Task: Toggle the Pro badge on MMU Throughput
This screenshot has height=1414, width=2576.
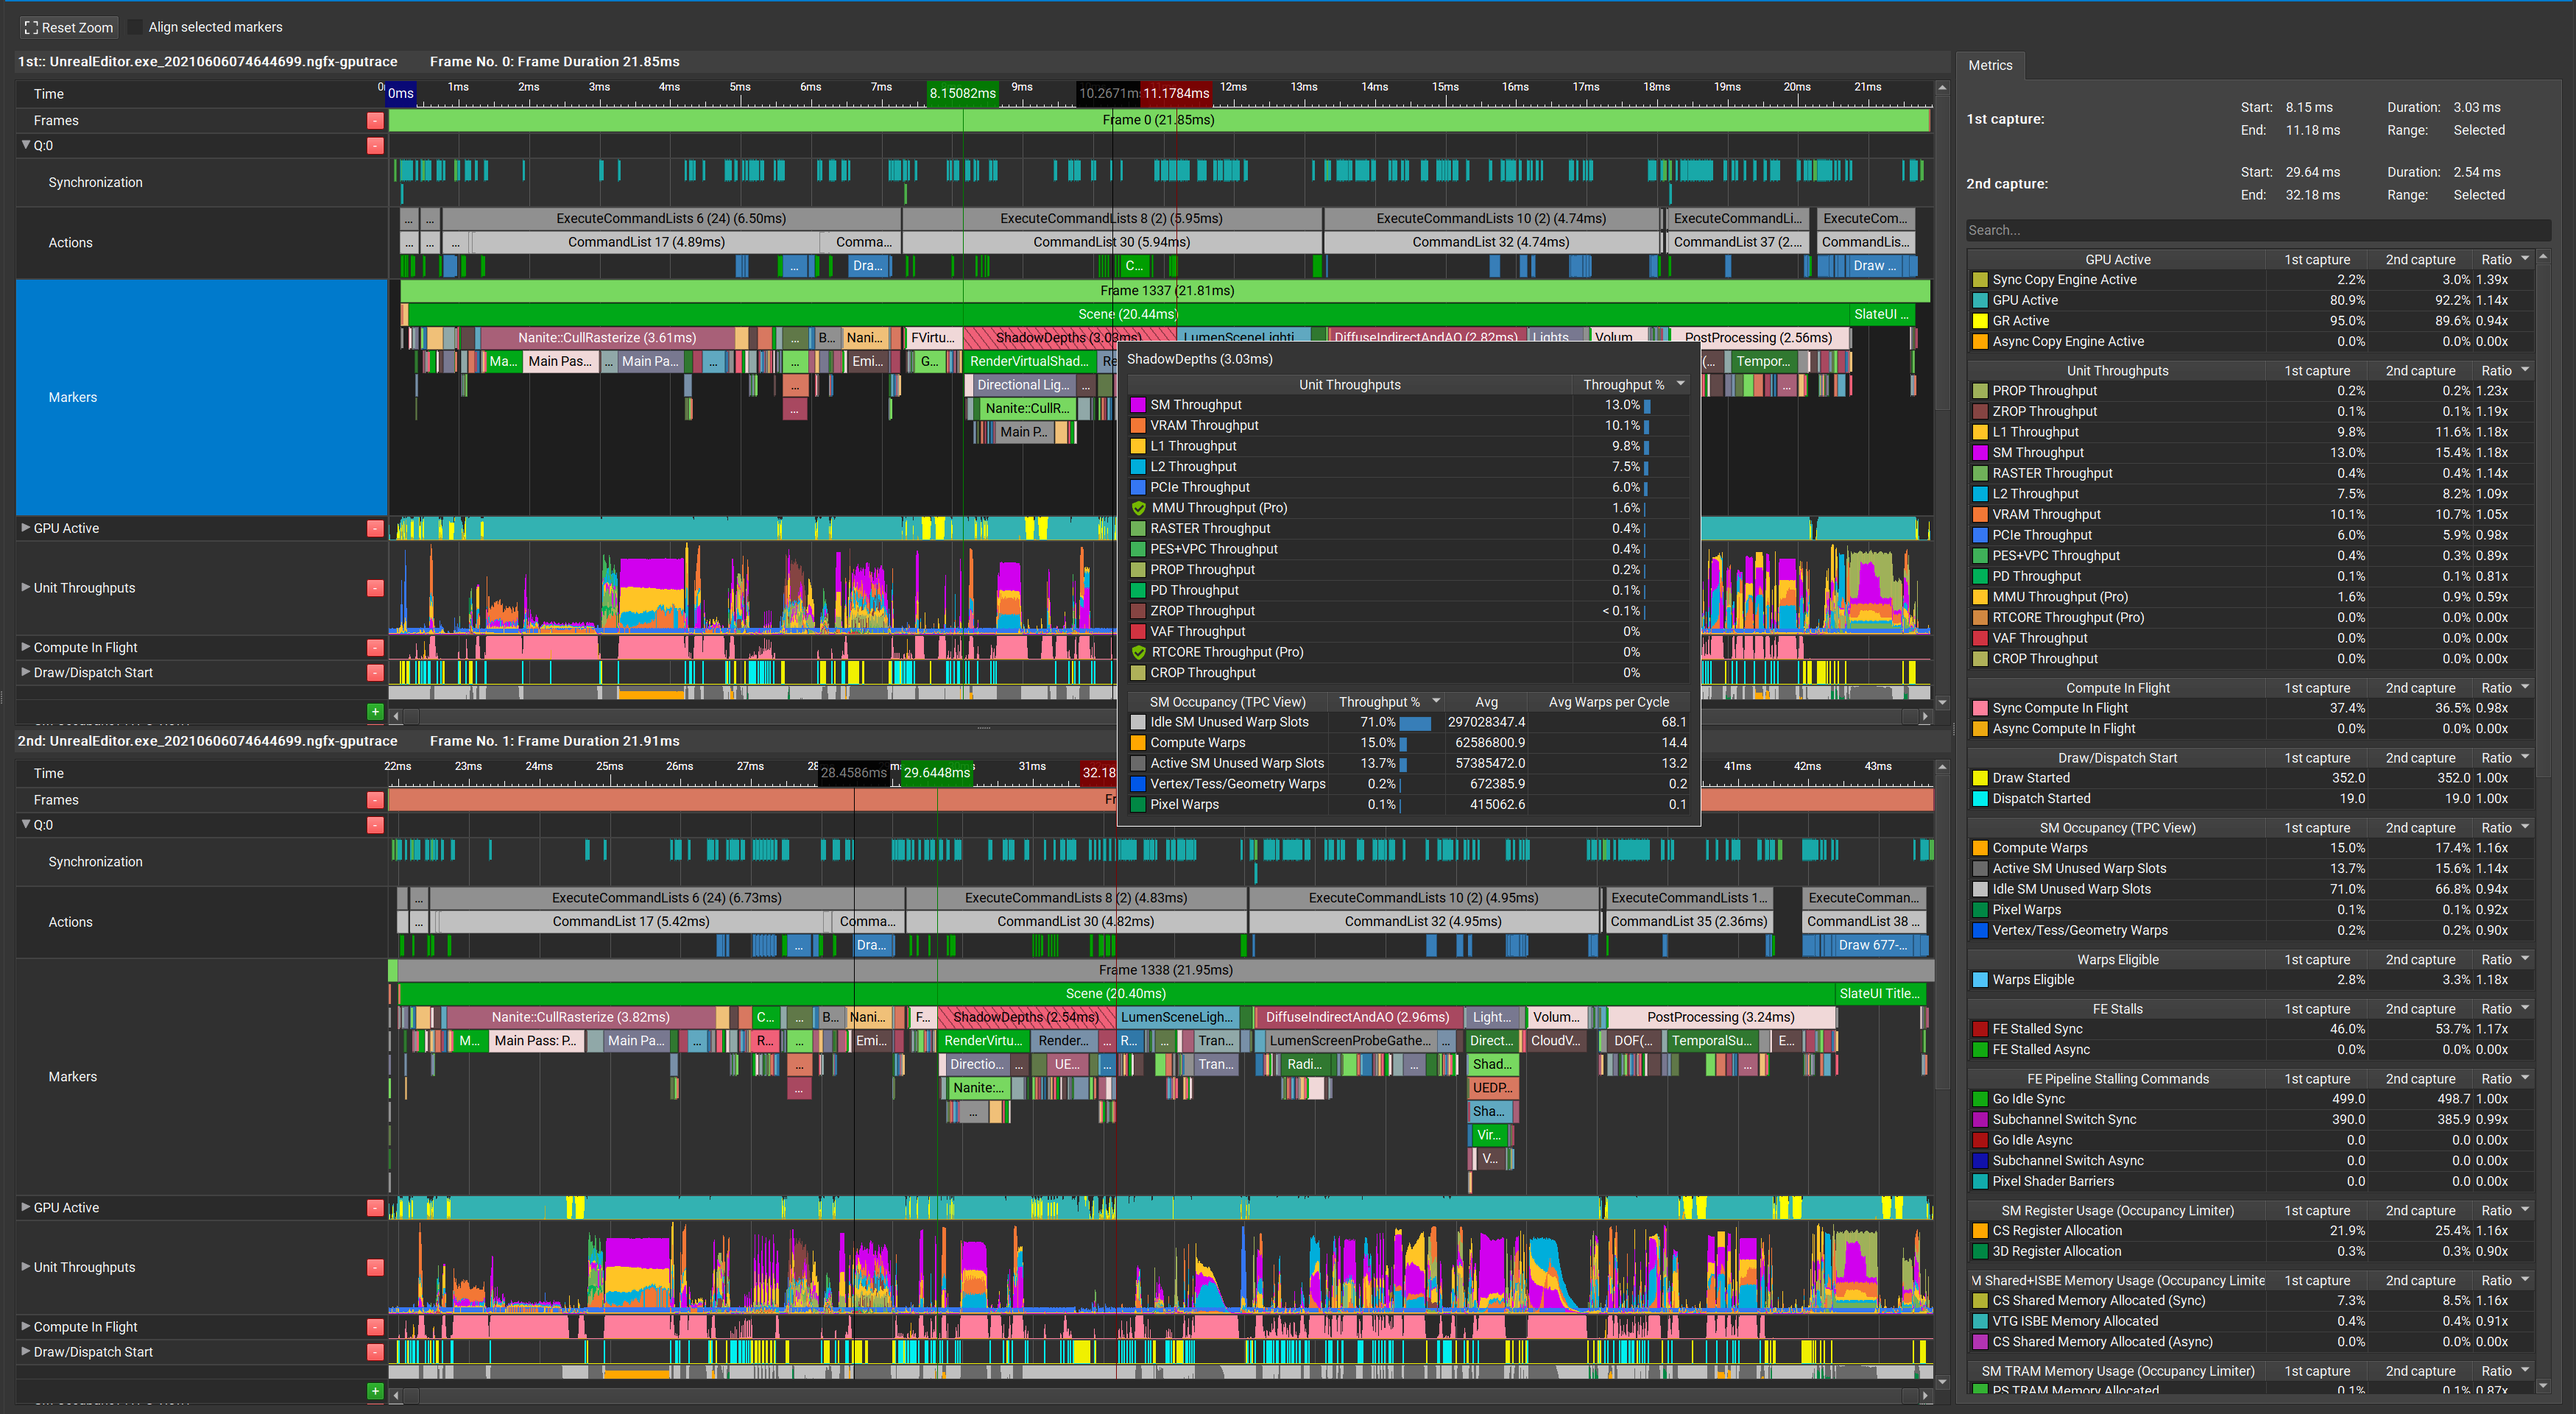Action: (1140, 507)
